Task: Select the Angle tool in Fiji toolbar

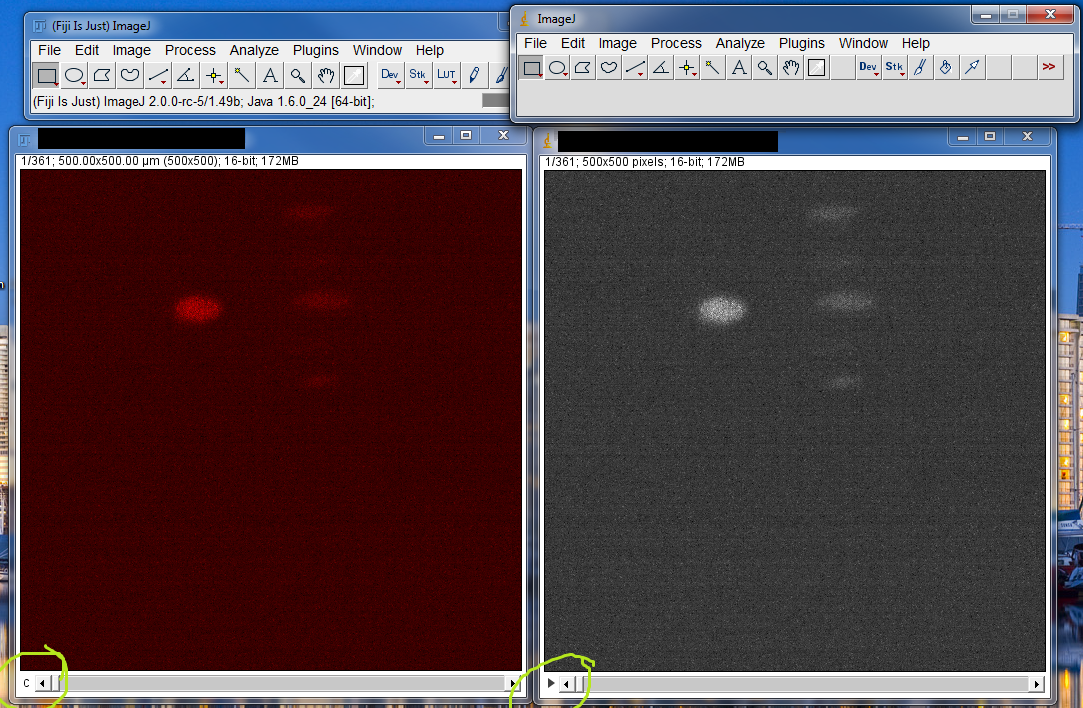Action: coord(186,75)
